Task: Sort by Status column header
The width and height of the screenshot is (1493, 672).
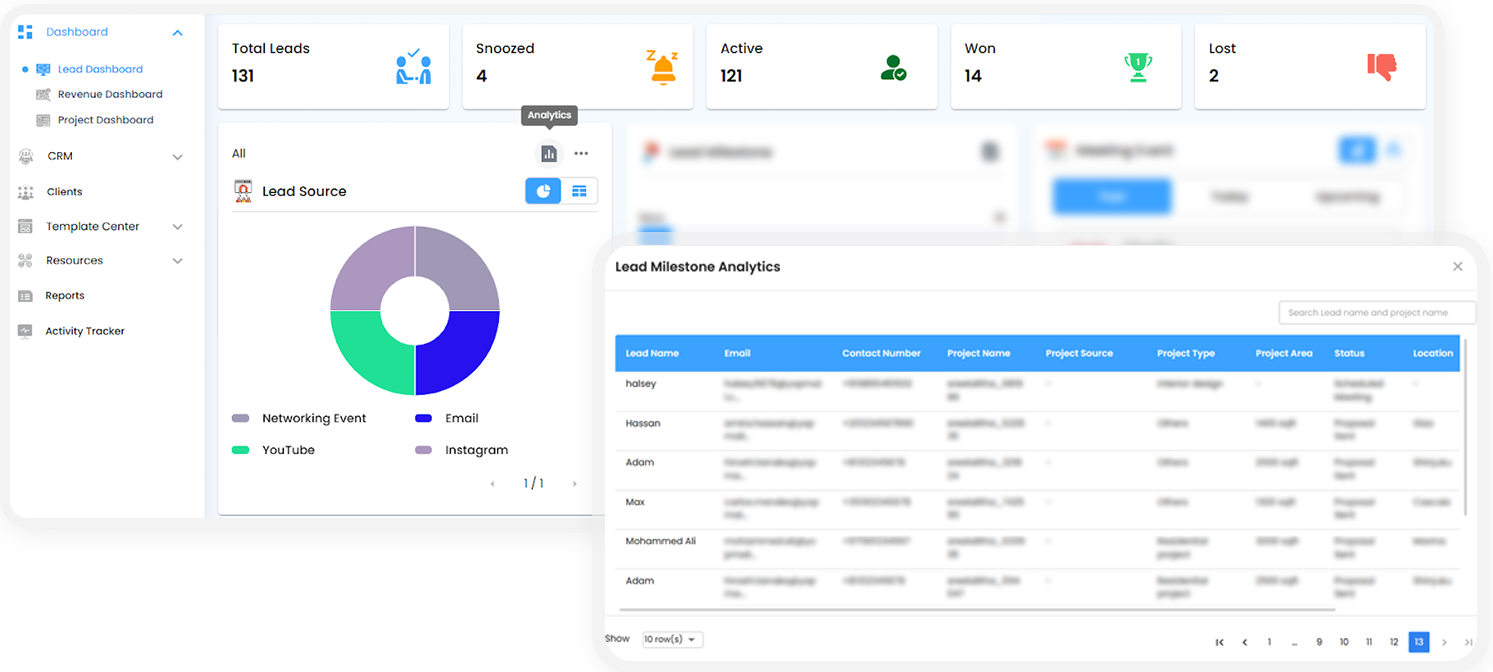Action: click(x=1349, y=353)
